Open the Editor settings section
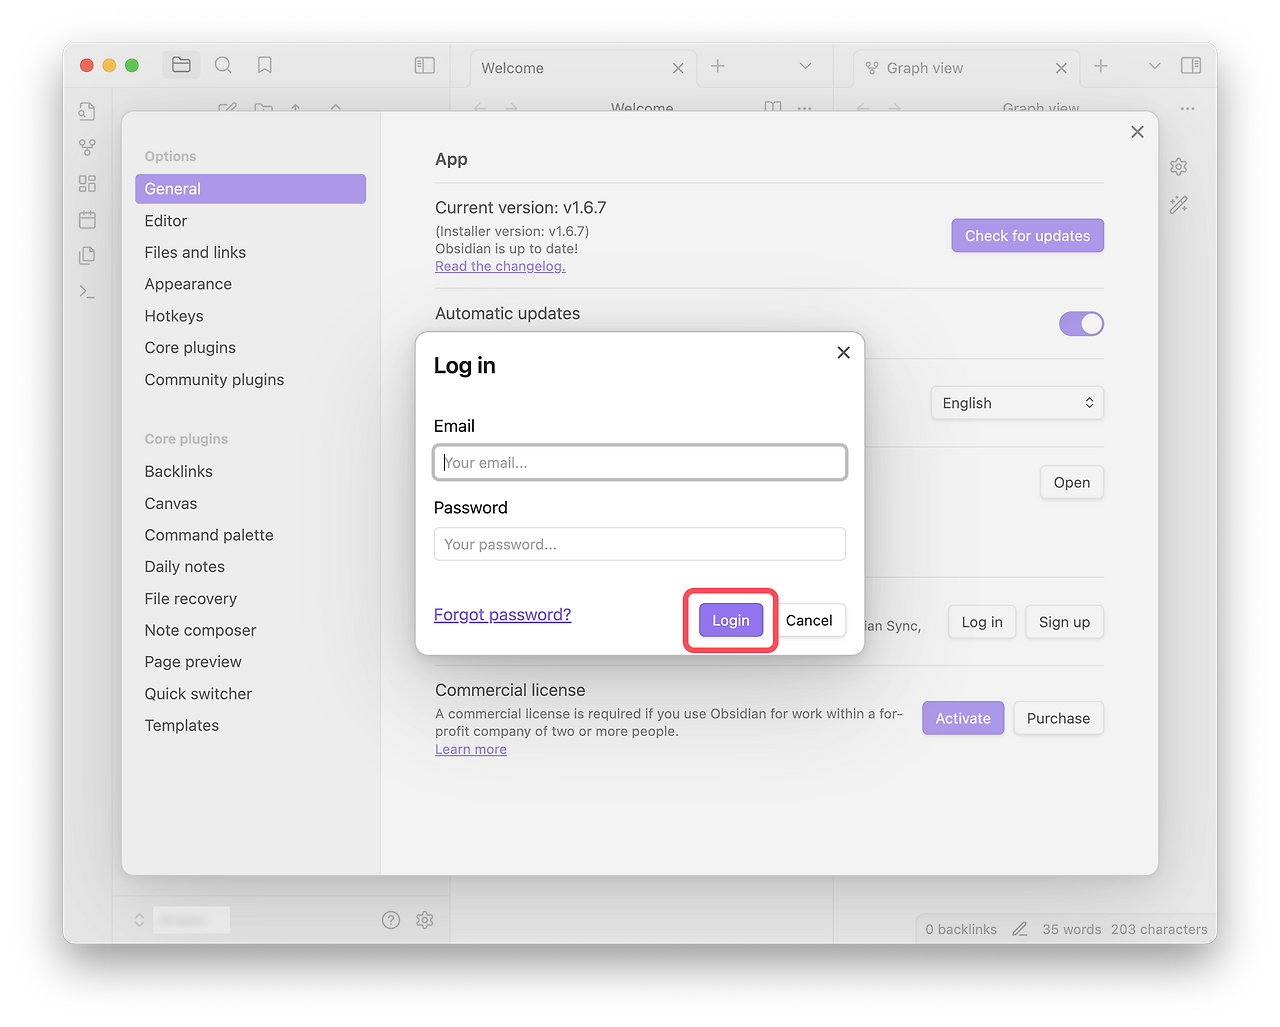Image resolution: width=1280 pixels, height=1027 pixels. [250, 221]
